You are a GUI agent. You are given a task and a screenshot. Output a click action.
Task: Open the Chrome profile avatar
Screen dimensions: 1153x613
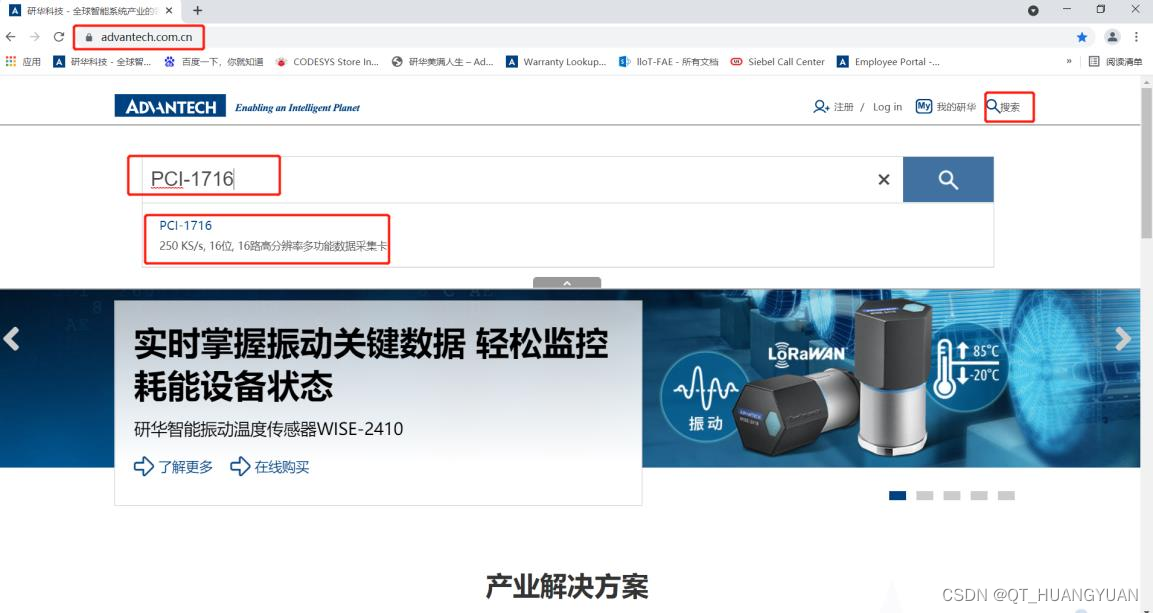point(1113,37)
